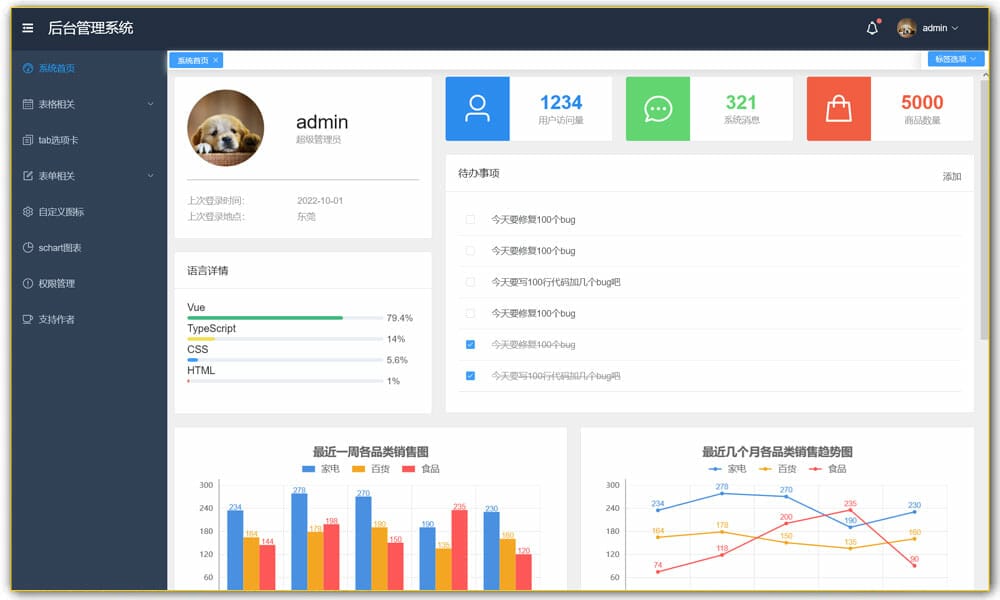
Task: Click the blue user icon on 用户访问量 card
Action: point(476,109)
